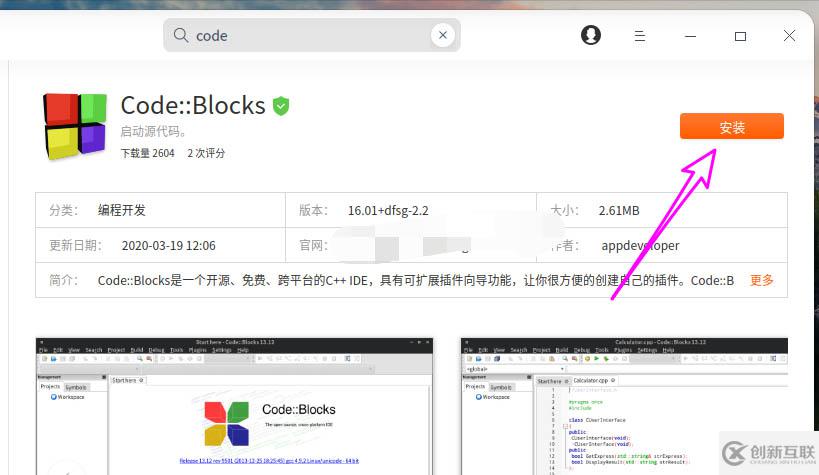Image resolution: width=819 pixels, height=475 pixels.
Task: Click the '2 次评分' ratings text
Action: [x=206, y=153]
